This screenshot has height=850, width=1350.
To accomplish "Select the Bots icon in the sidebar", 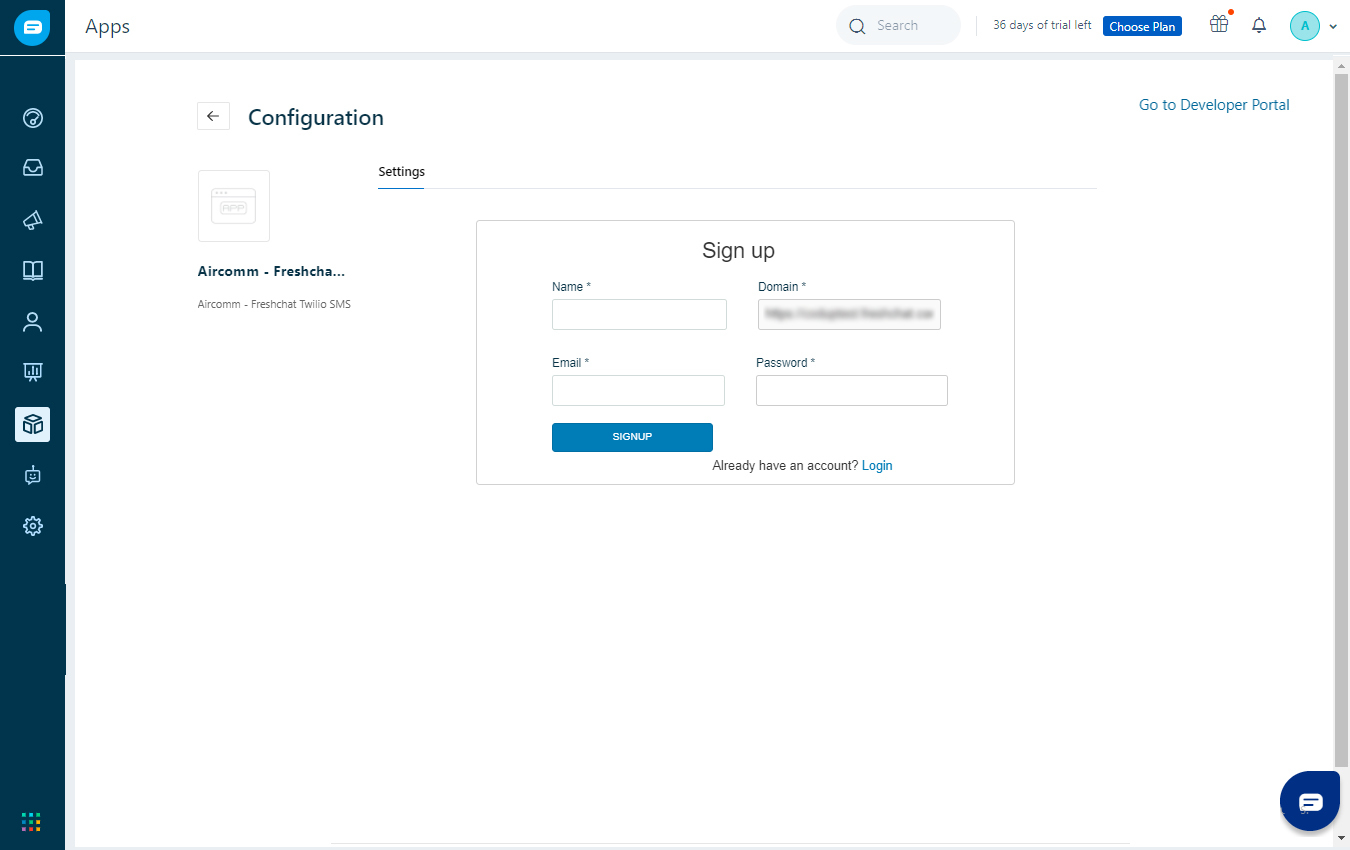I will [x=32, y=475].
